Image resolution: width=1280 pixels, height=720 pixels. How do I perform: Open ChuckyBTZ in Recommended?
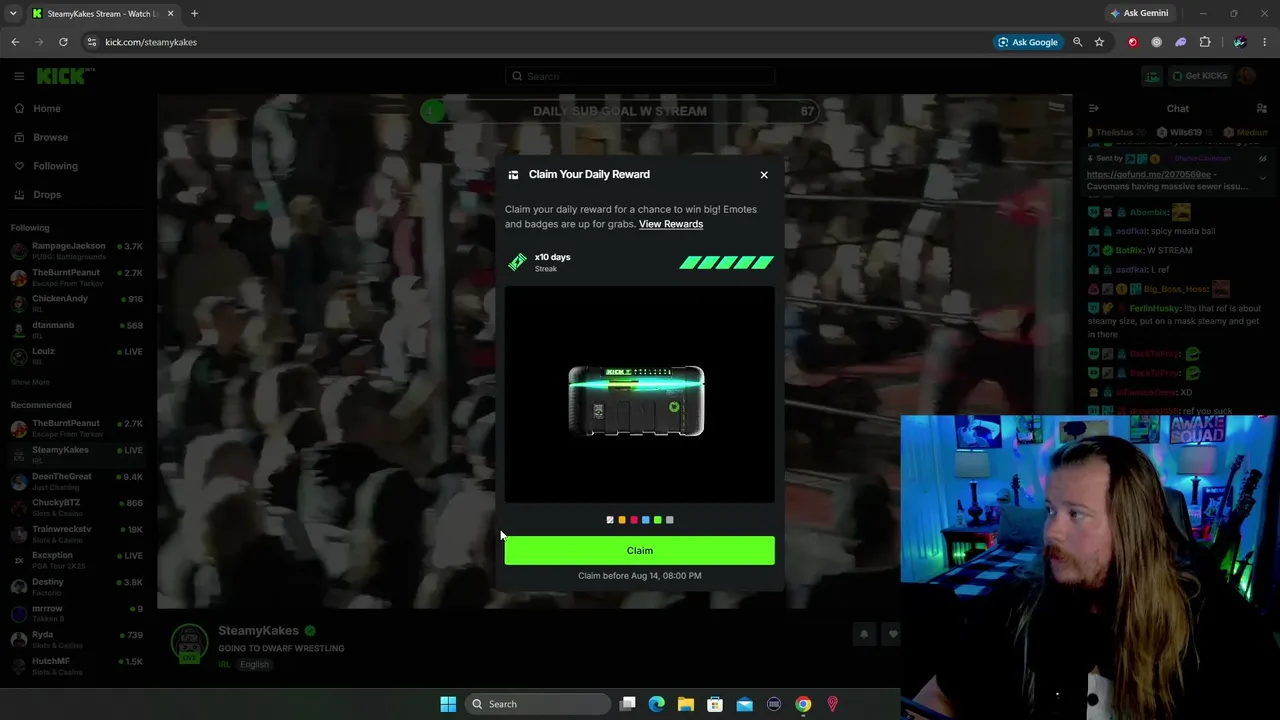78,507
